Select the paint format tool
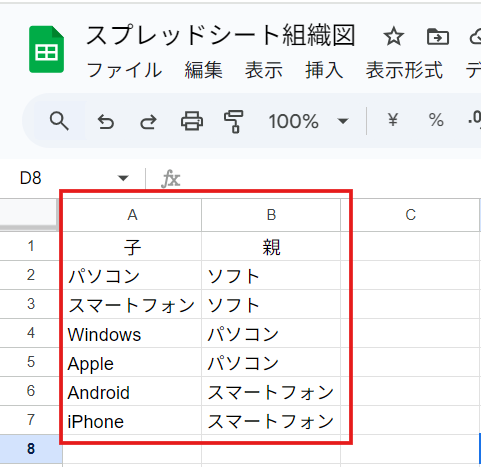 [x=234, y=122]
